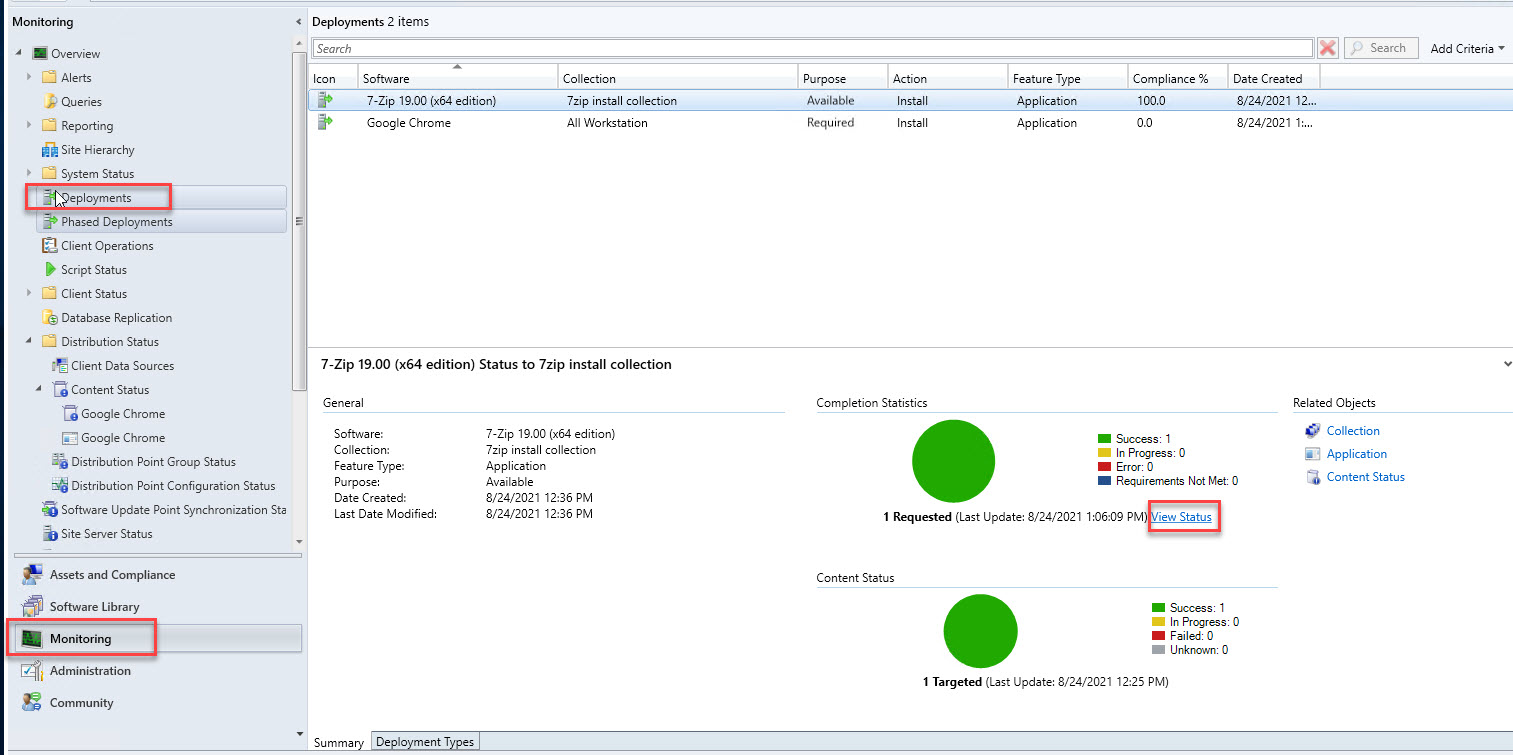Open the Database Replication node icon

point(50,318)
